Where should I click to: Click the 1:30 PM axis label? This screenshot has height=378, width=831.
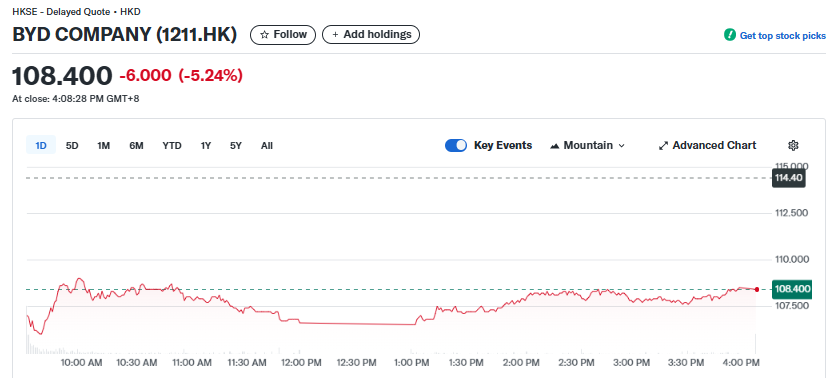click(465, 363)
